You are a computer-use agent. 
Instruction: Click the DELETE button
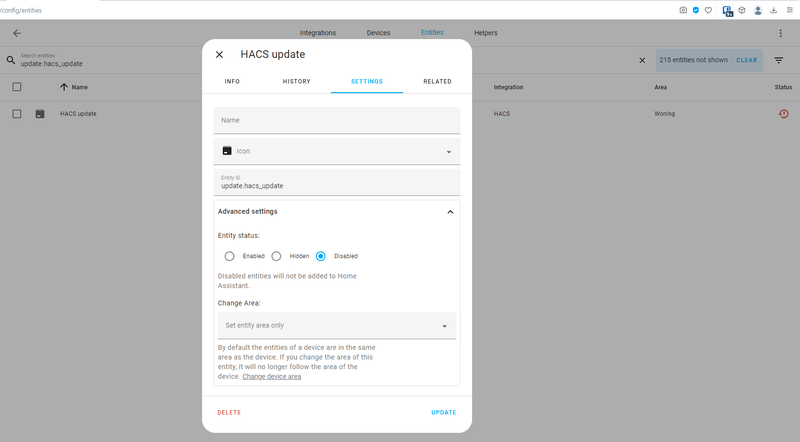pos(229,412)
